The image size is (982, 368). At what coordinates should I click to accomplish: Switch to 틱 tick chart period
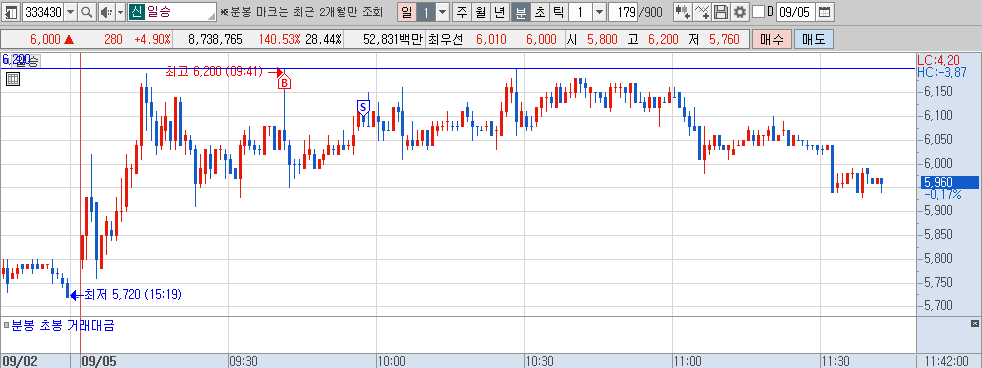[558, 12]
